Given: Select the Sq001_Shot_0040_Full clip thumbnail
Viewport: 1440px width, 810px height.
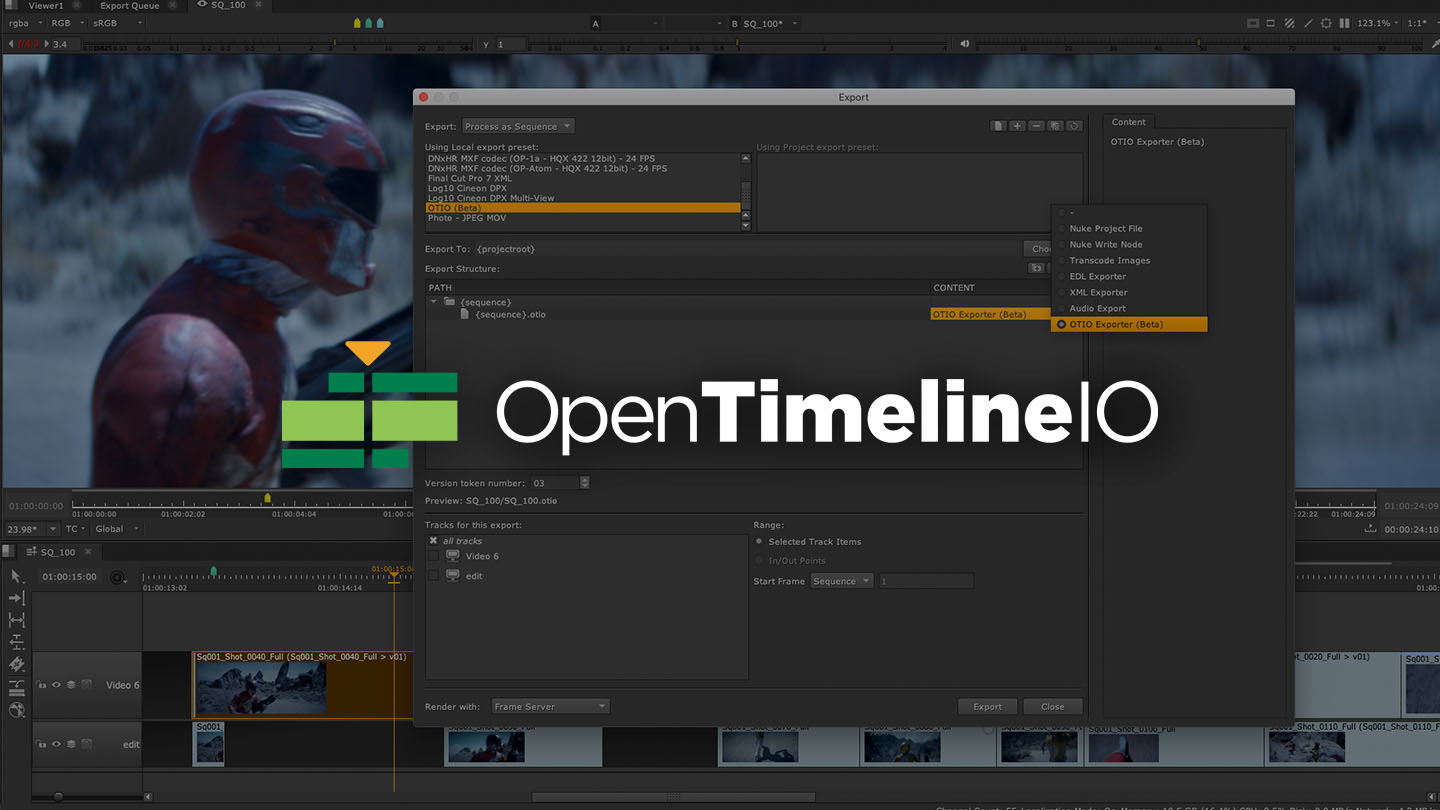Looking at the screenshot, I should (x=261, y=687).
